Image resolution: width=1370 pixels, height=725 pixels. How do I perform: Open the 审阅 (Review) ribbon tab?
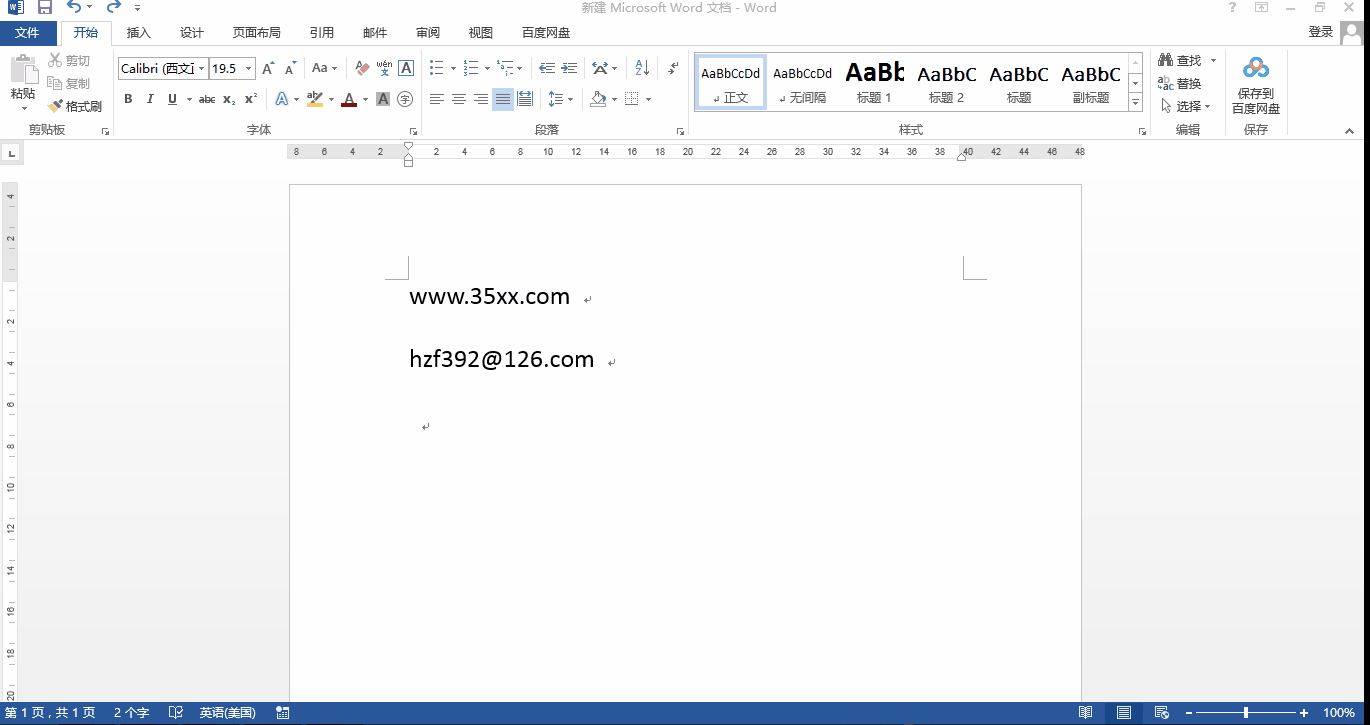click(428, 33)
